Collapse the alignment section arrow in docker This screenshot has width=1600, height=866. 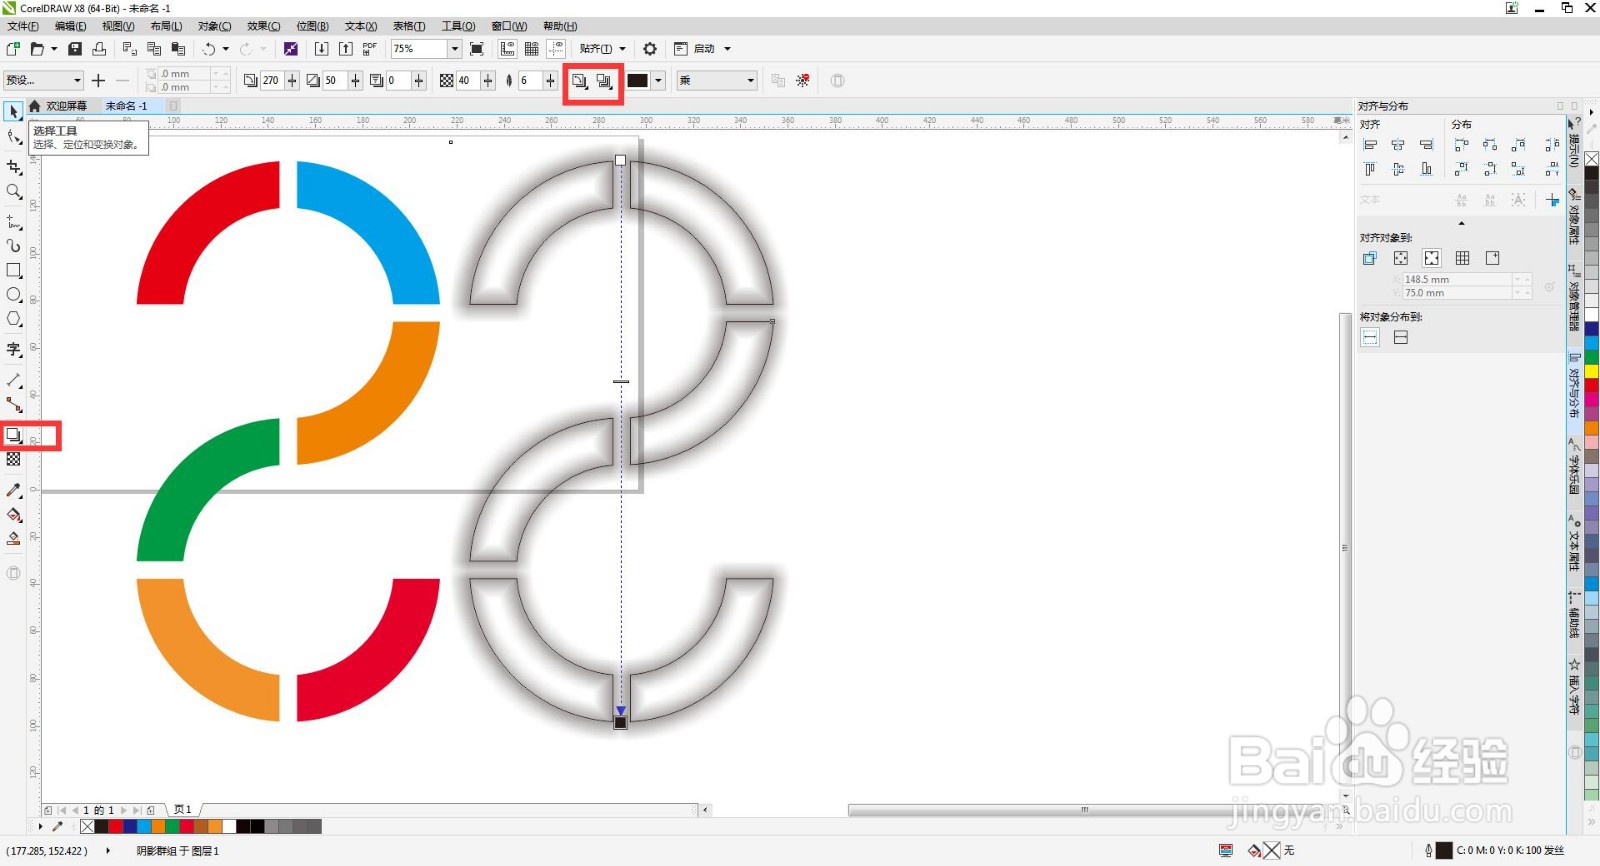click(x=1461, y=223)
